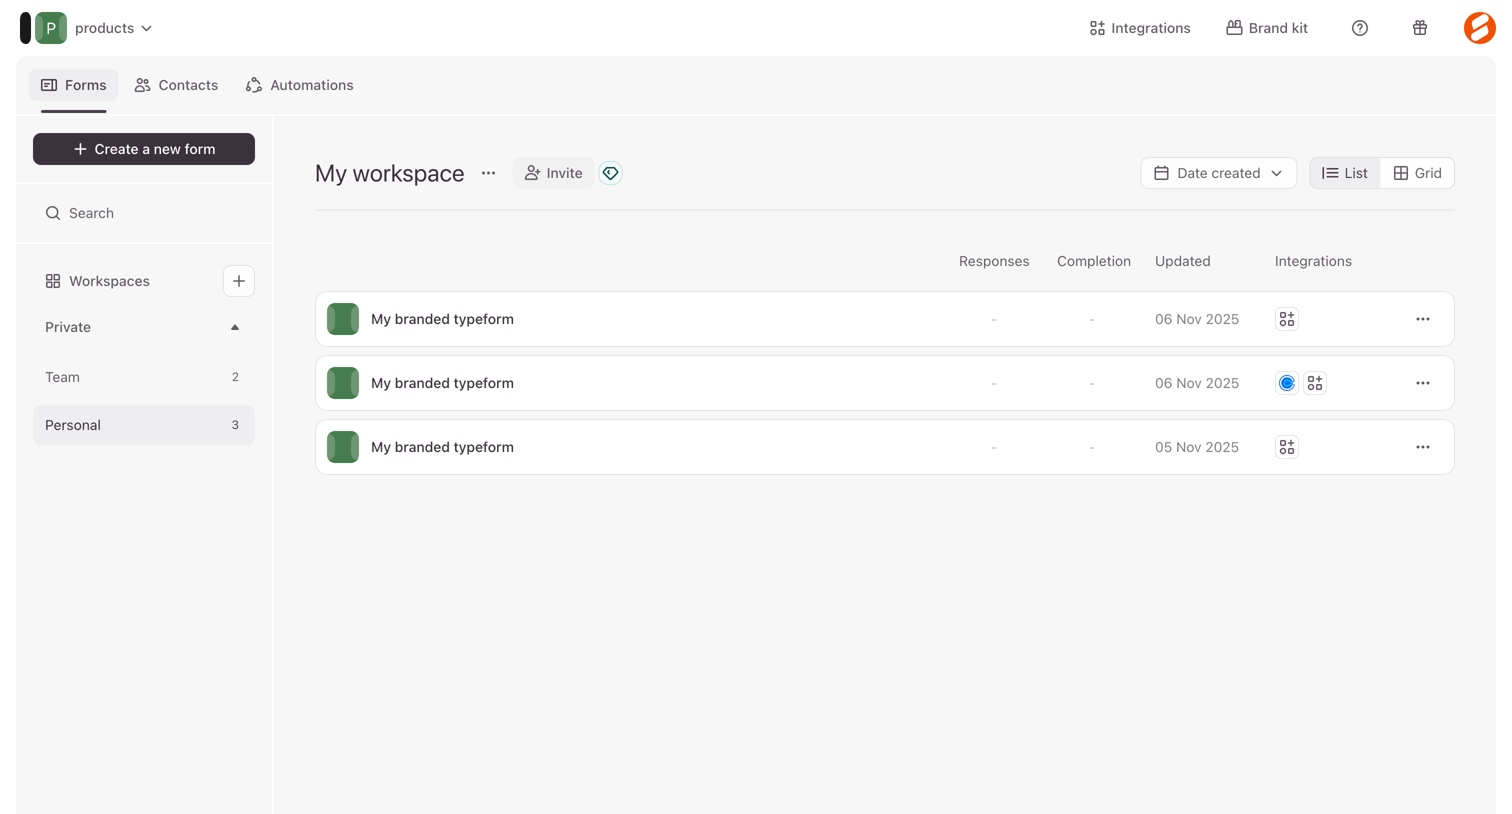Screen dimensions: 1512x814
Task: Open the Brand kit page
Action: 1267,28
